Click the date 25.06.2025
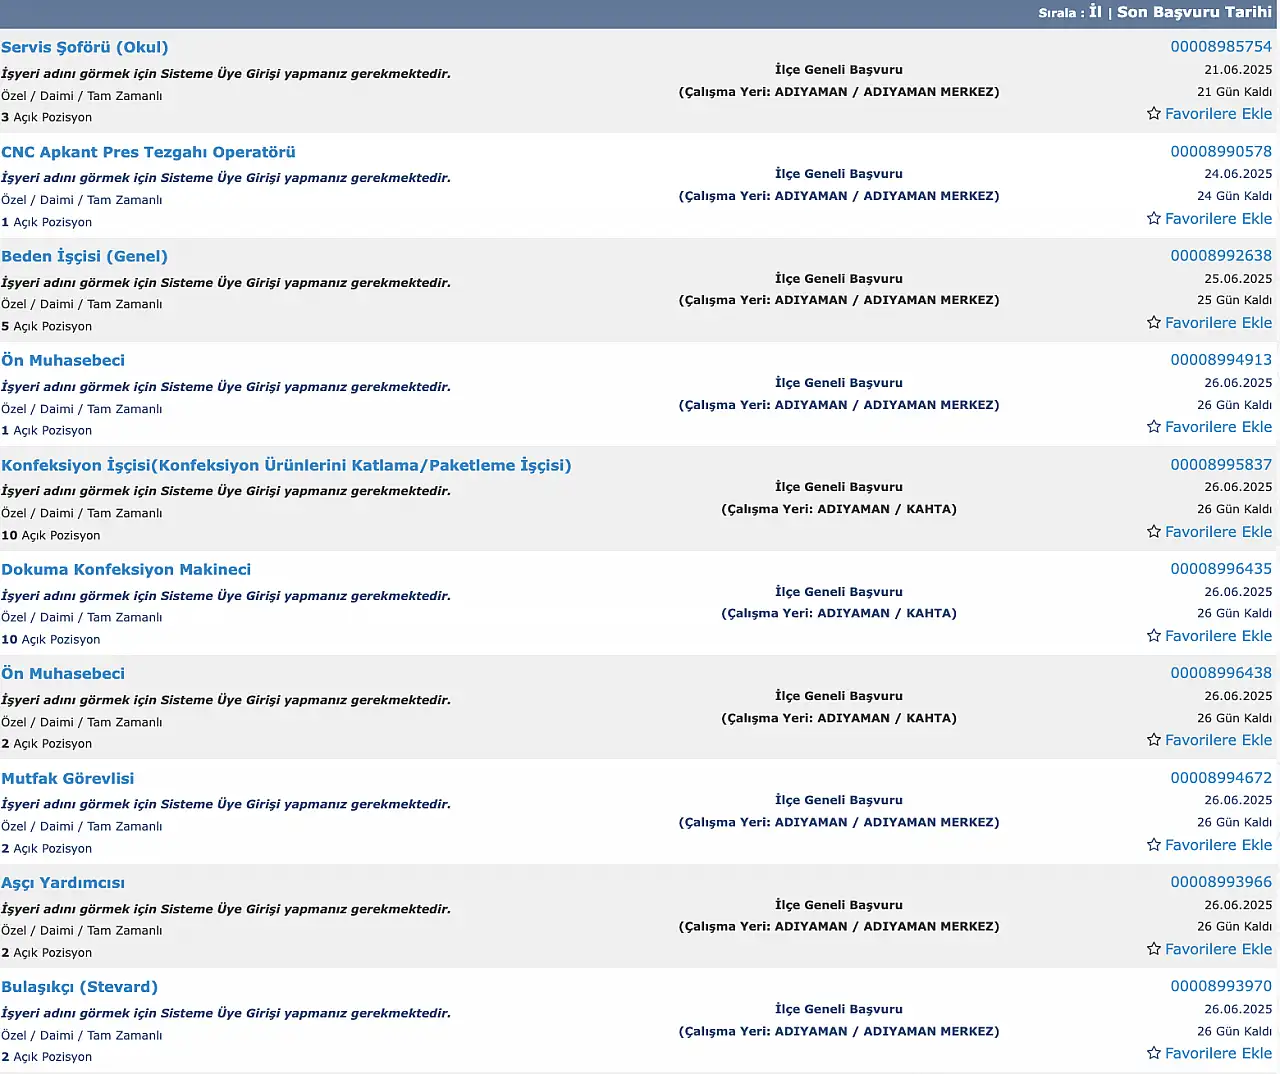 point(1238,279)
